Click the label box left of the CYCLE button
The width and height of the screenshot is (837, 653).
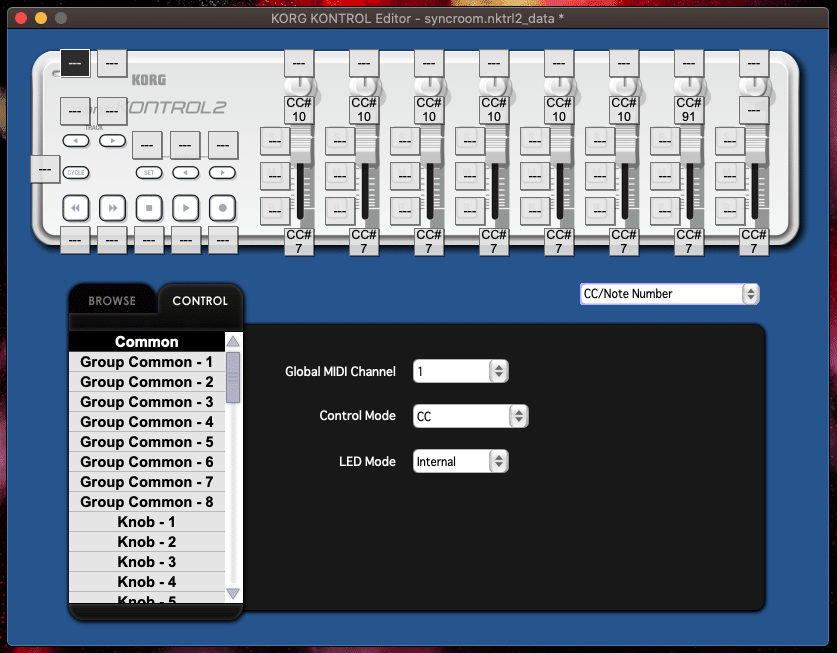45,169
